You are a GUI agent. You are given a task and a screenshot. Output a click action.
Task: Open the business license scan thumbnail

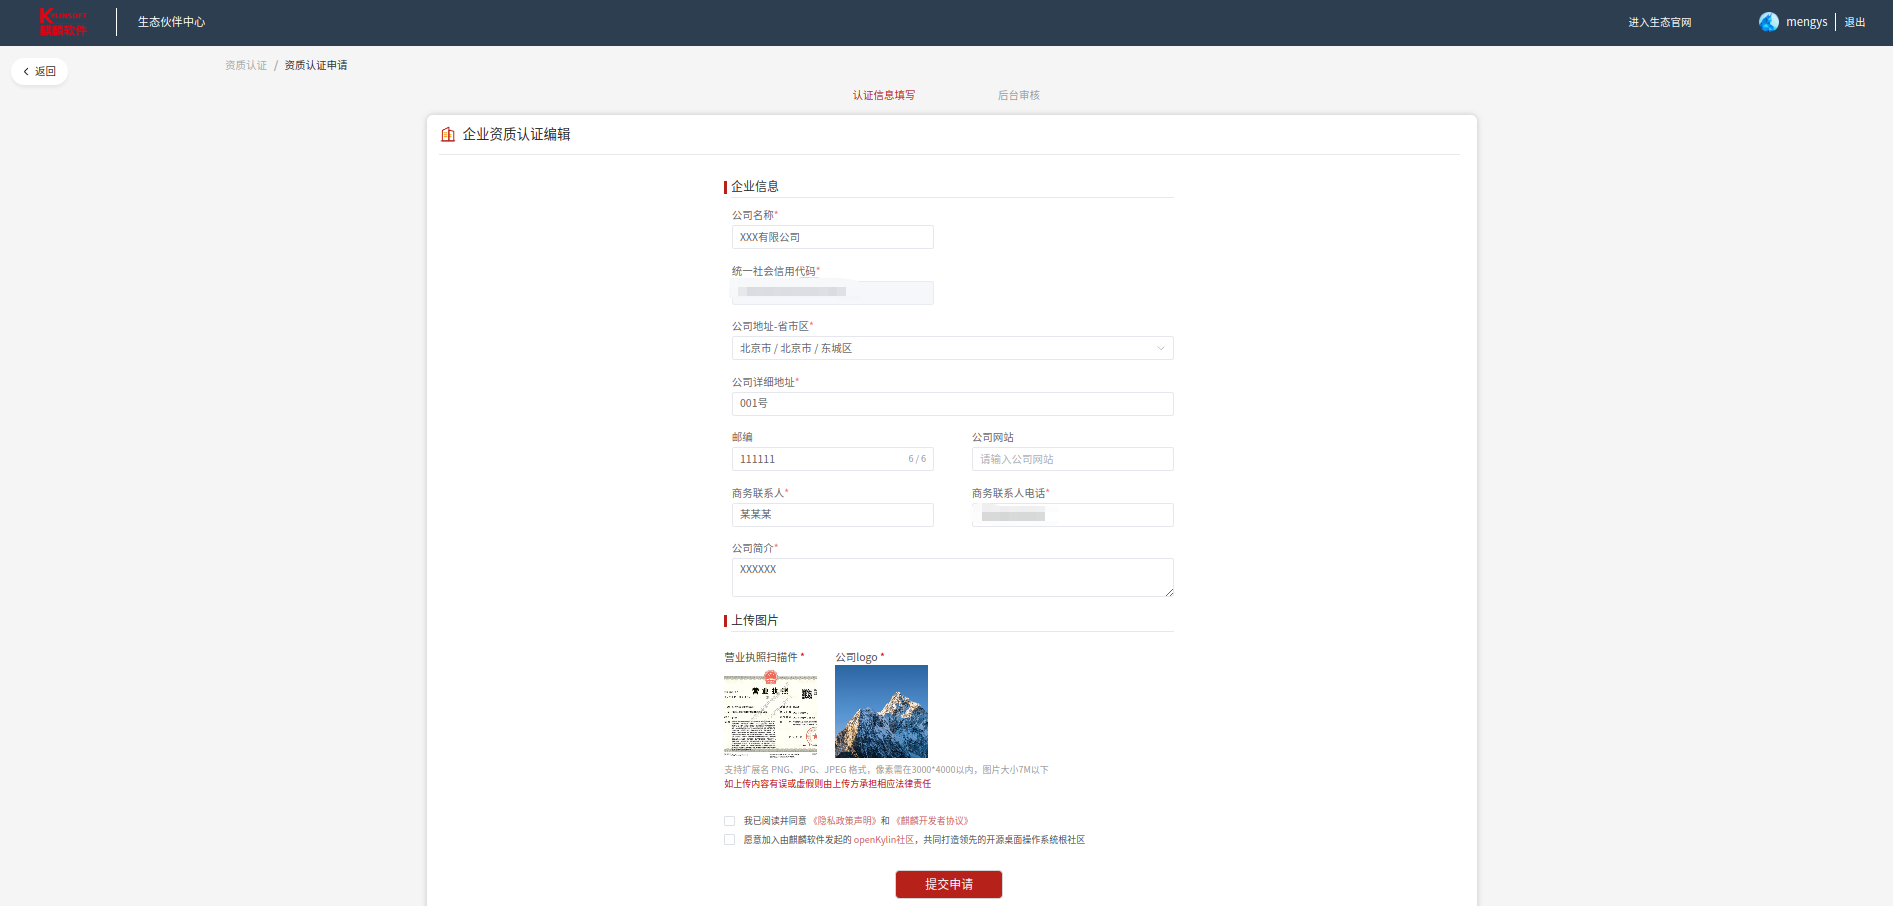click(770, 712)
